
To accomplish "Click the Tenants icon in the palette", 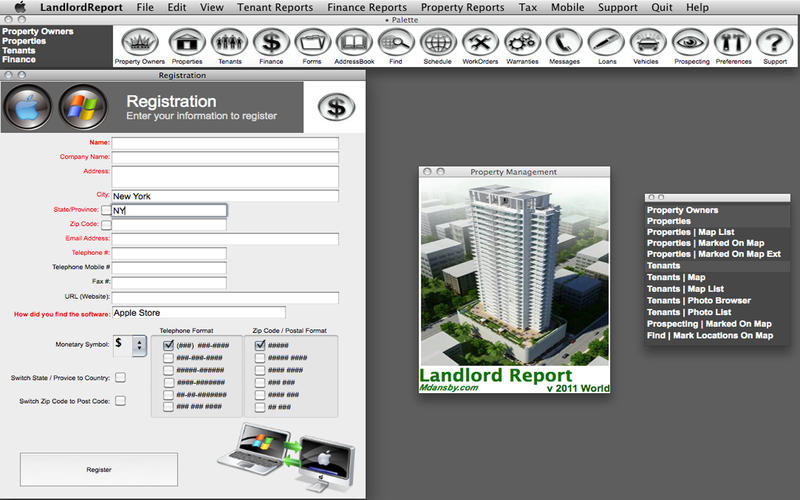I will click(229, 43).
